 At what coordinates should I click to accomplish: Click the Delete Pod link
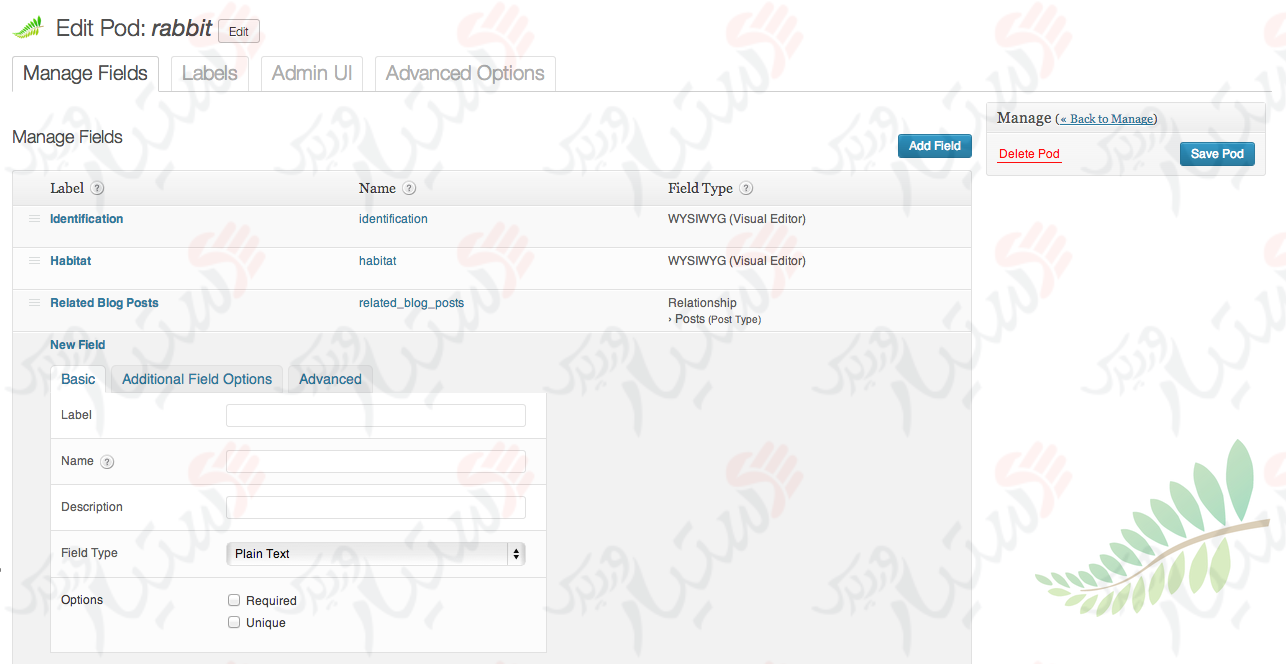point(1028,153)
